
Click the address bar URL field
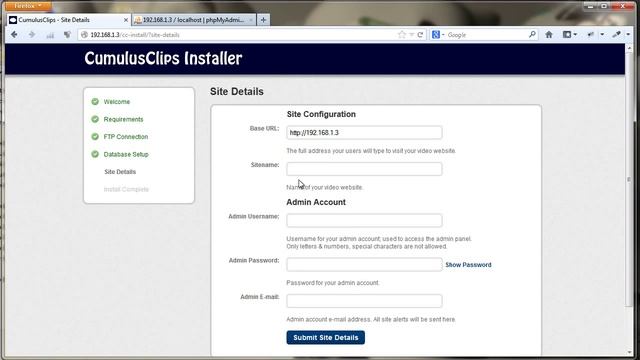click(241, 35)
